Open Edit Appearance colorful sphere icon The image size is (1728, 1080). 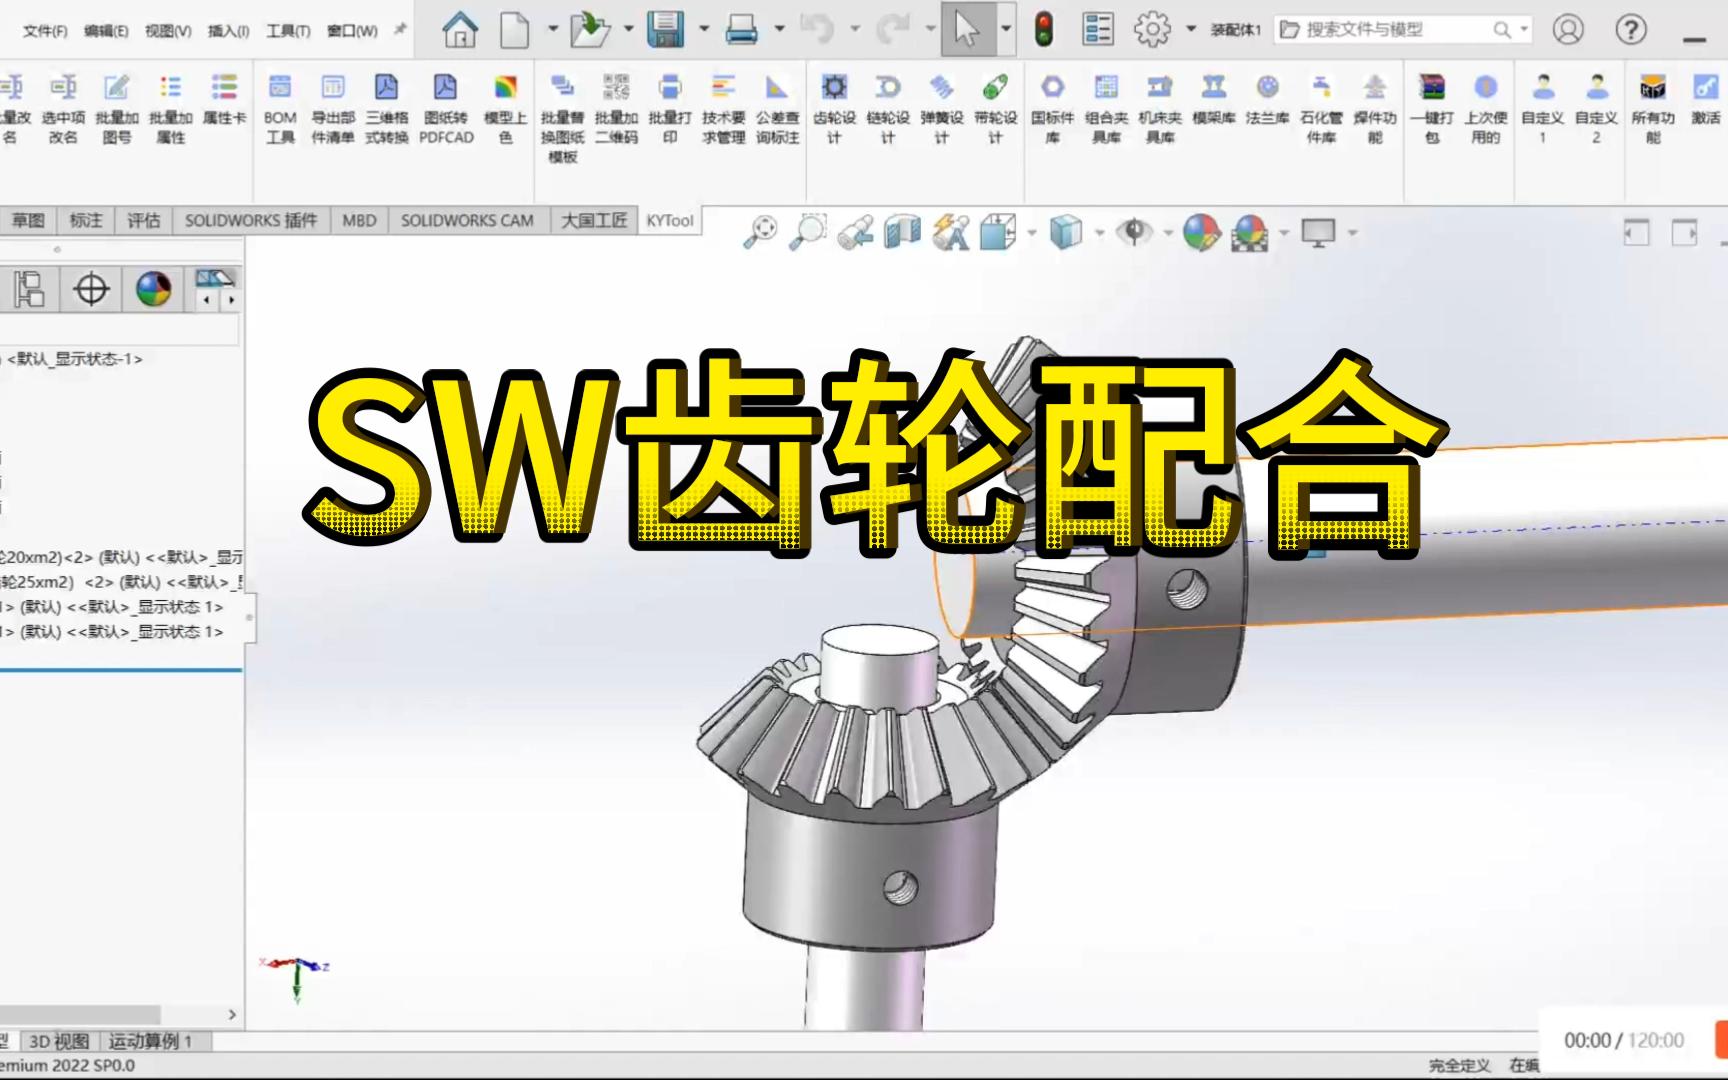point(1200,232)
